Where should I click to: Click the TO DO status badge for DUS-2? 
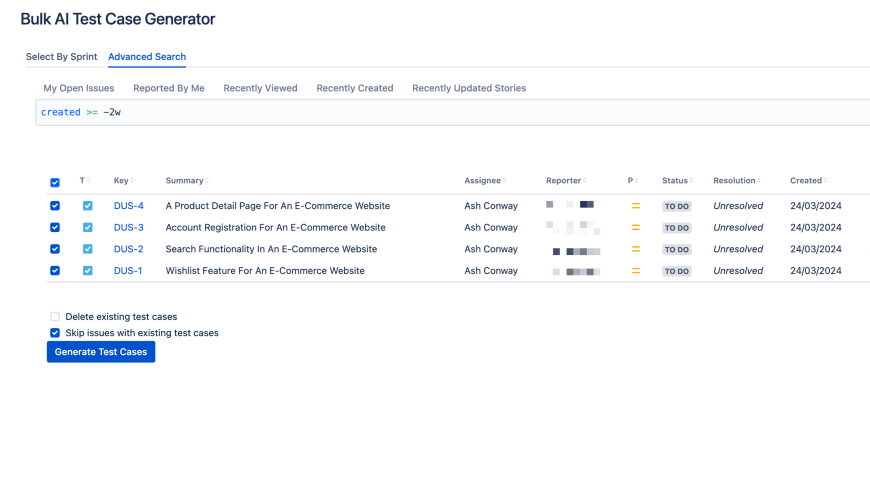[676, 250]
